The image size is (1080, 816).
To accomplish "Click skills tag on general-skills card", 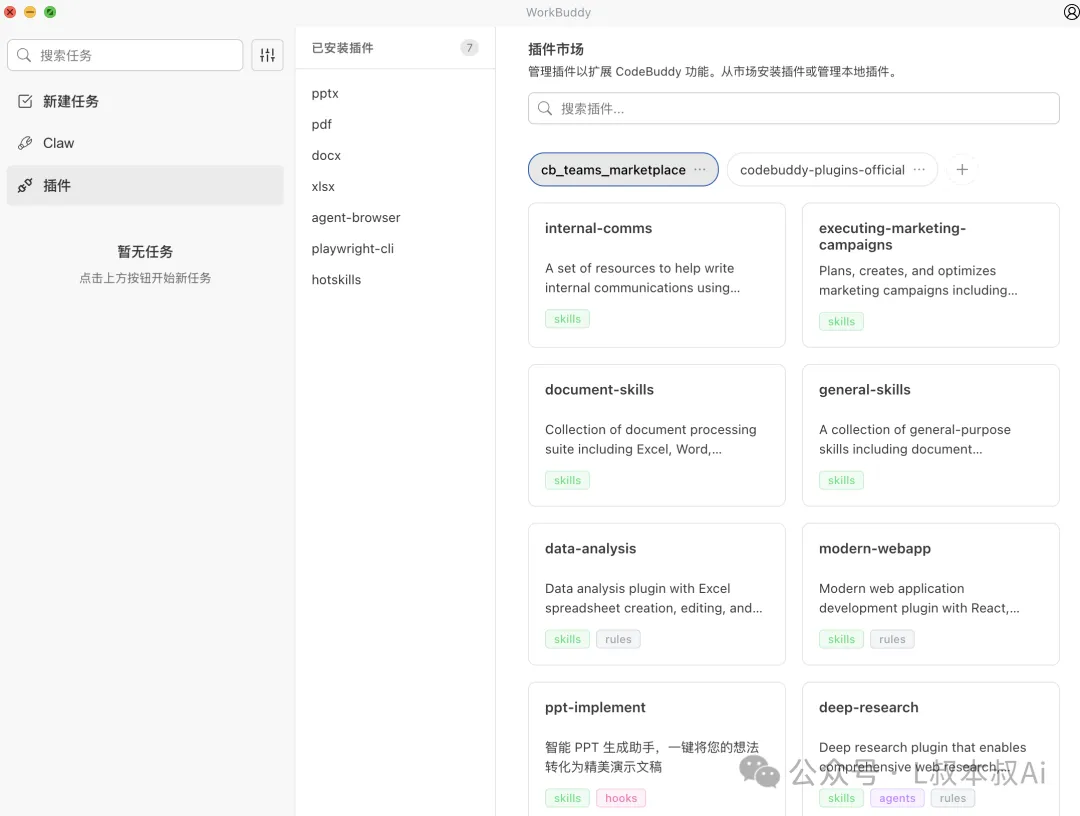I will point(841,480).
